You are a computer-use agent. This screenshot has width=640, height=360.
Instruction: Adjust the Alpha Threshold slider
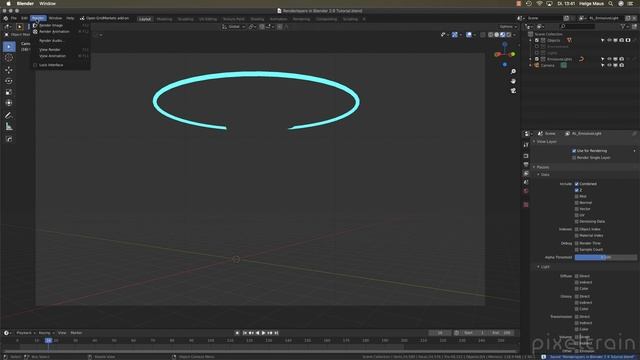coord(606,258)
